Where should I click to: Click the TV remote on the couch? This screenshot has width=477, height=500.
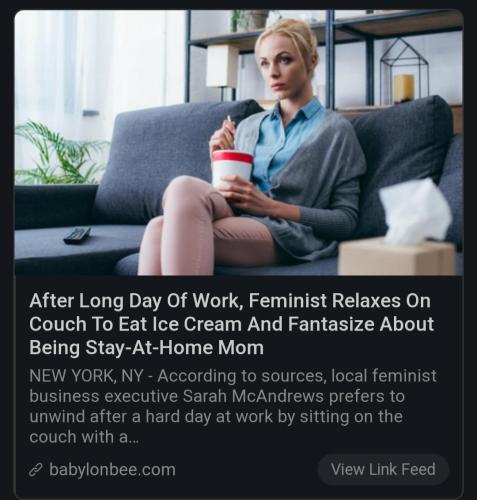[x=77, y=235]
